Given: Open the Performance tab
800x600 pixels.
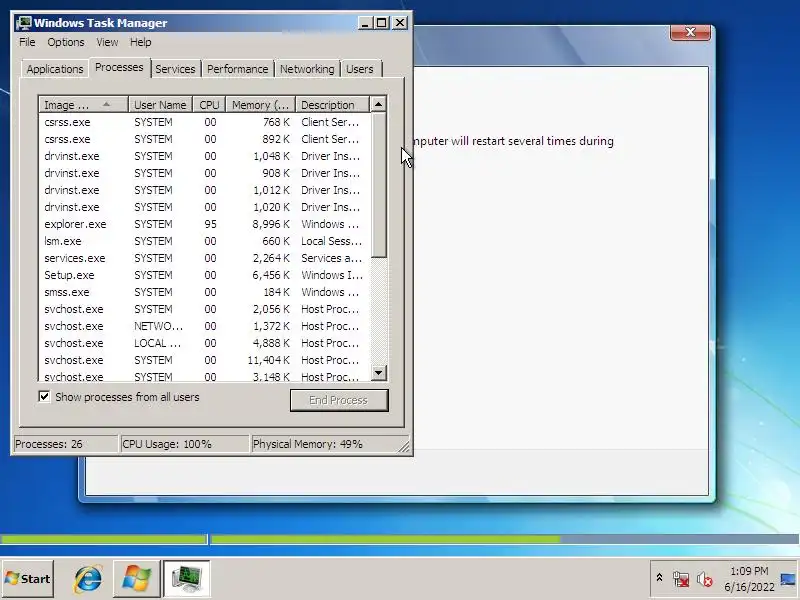Looking at the screenshot, I should tap(237, 69).
